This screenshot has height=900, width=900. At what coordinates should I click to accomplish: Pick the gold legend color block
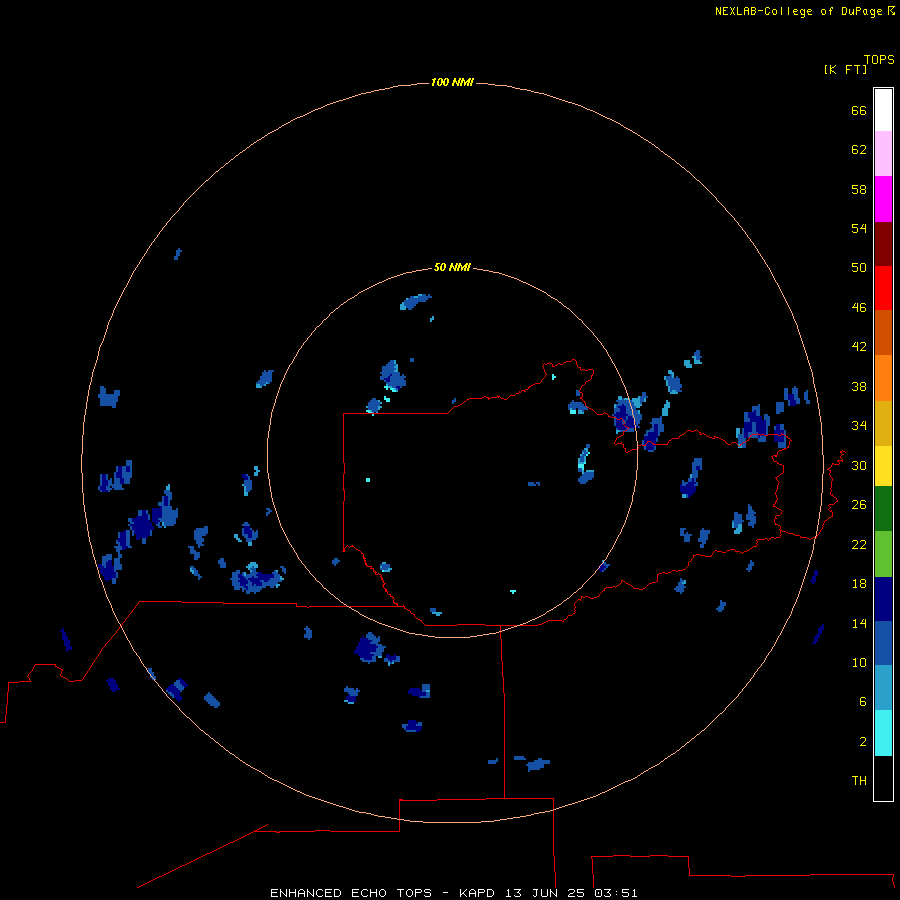click(883, 423)
